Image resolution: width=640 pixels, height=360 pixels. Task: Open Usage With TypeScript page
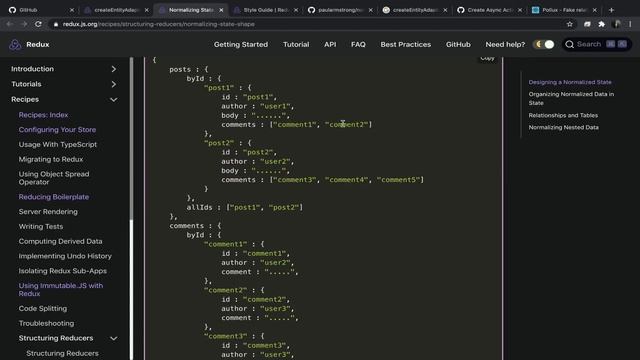tap(58, 144)
